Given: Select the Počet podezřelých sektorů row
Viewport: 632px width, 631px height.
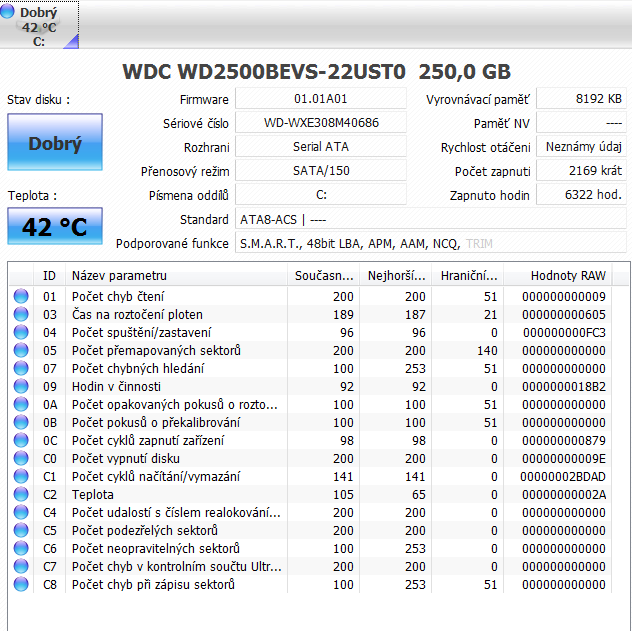Looking at the screenshot, I should click(x=310, y=530).
